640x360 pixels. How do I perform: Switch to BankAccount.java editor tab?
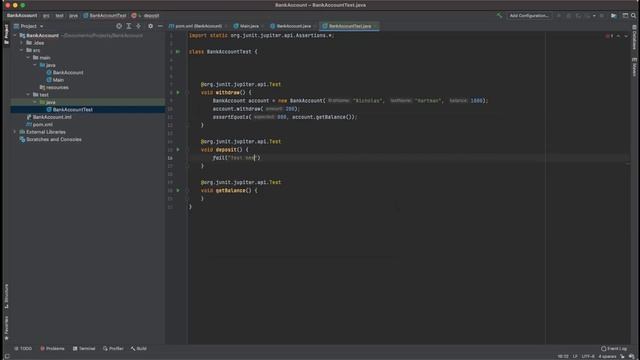(293, 26)
